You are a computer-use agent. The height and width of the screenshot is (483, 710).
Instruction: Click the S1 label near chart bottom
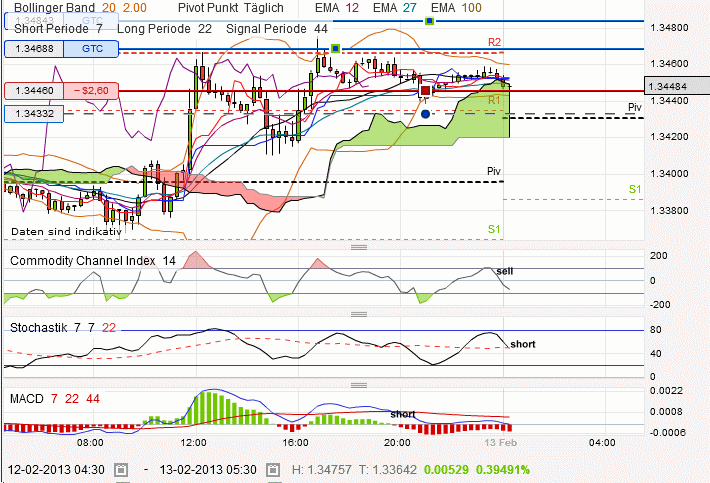(x=494, y=229)
